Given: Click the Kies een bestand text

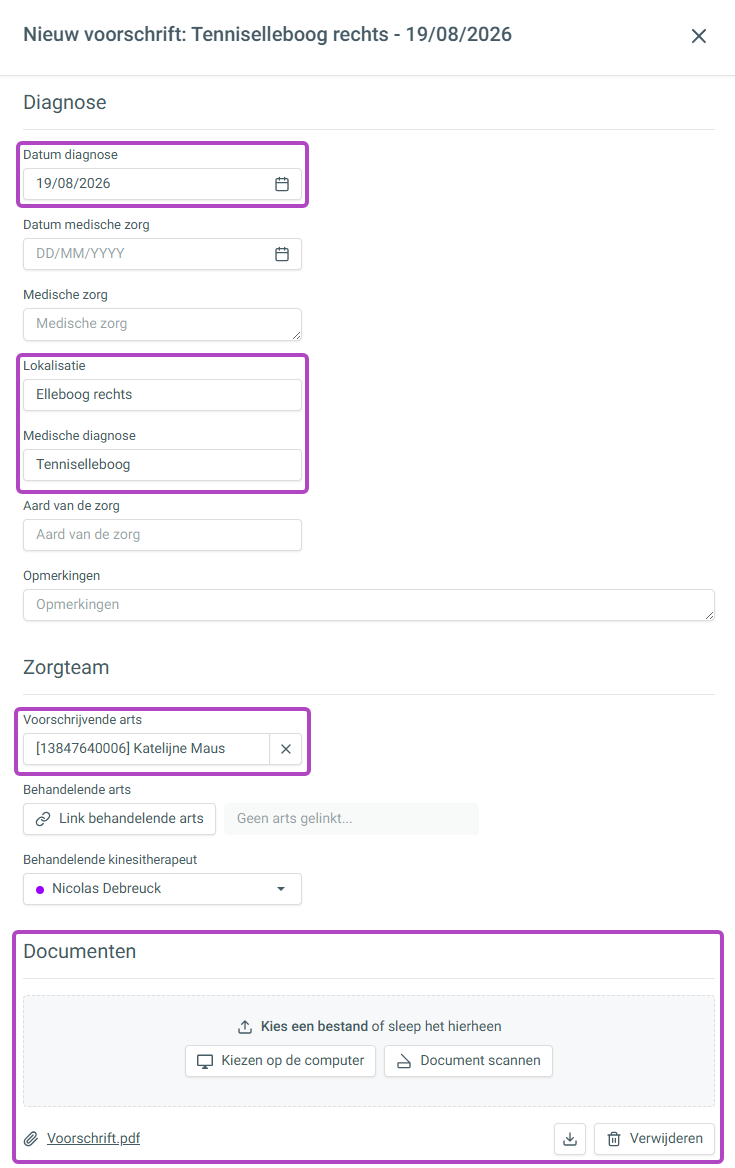Looking at the screenshot, I should [314, 1026].
